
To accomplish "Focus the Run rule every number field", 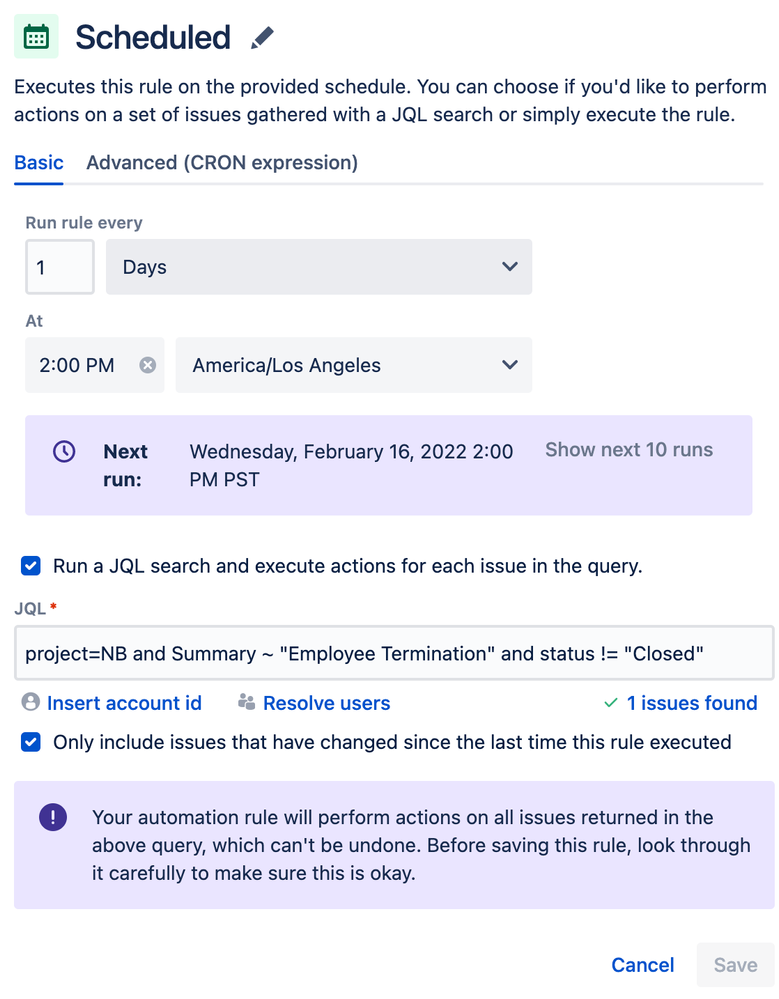I will coord(60,267).
